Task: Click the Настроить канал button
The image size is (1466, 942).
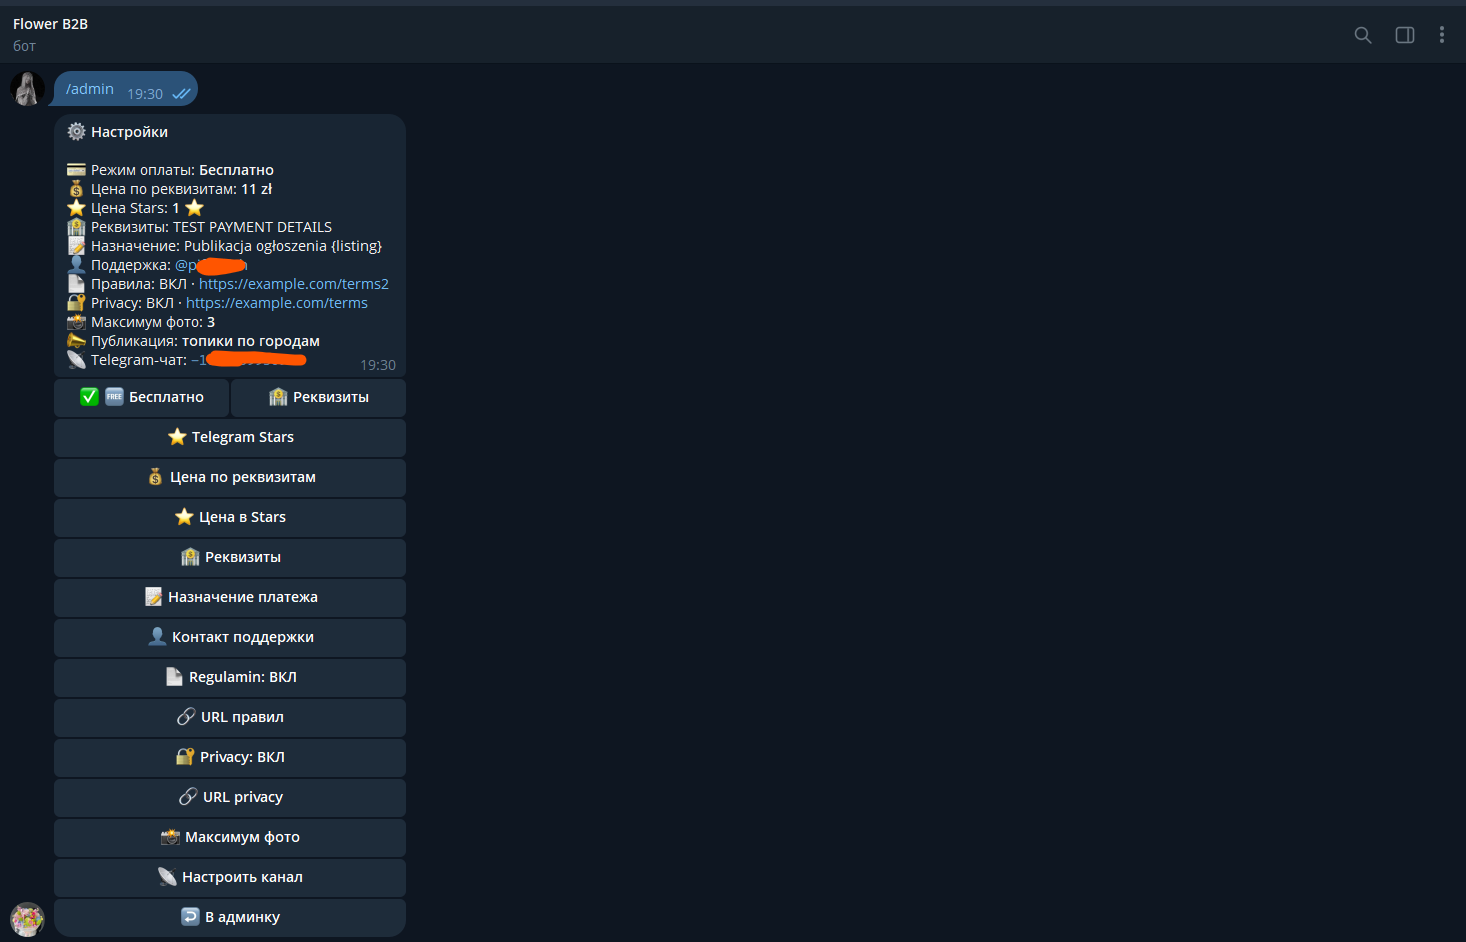Action: tap(230, 877)
